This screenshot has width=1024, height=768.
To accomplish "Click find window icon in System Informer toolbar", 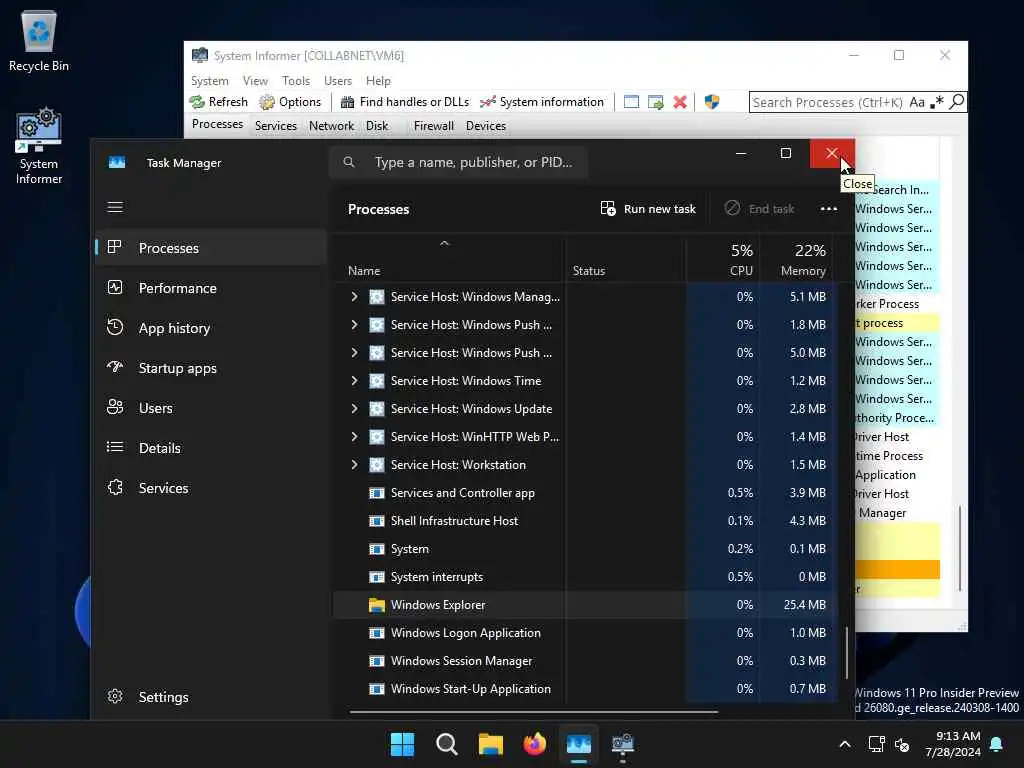I will tap(631, 102).
